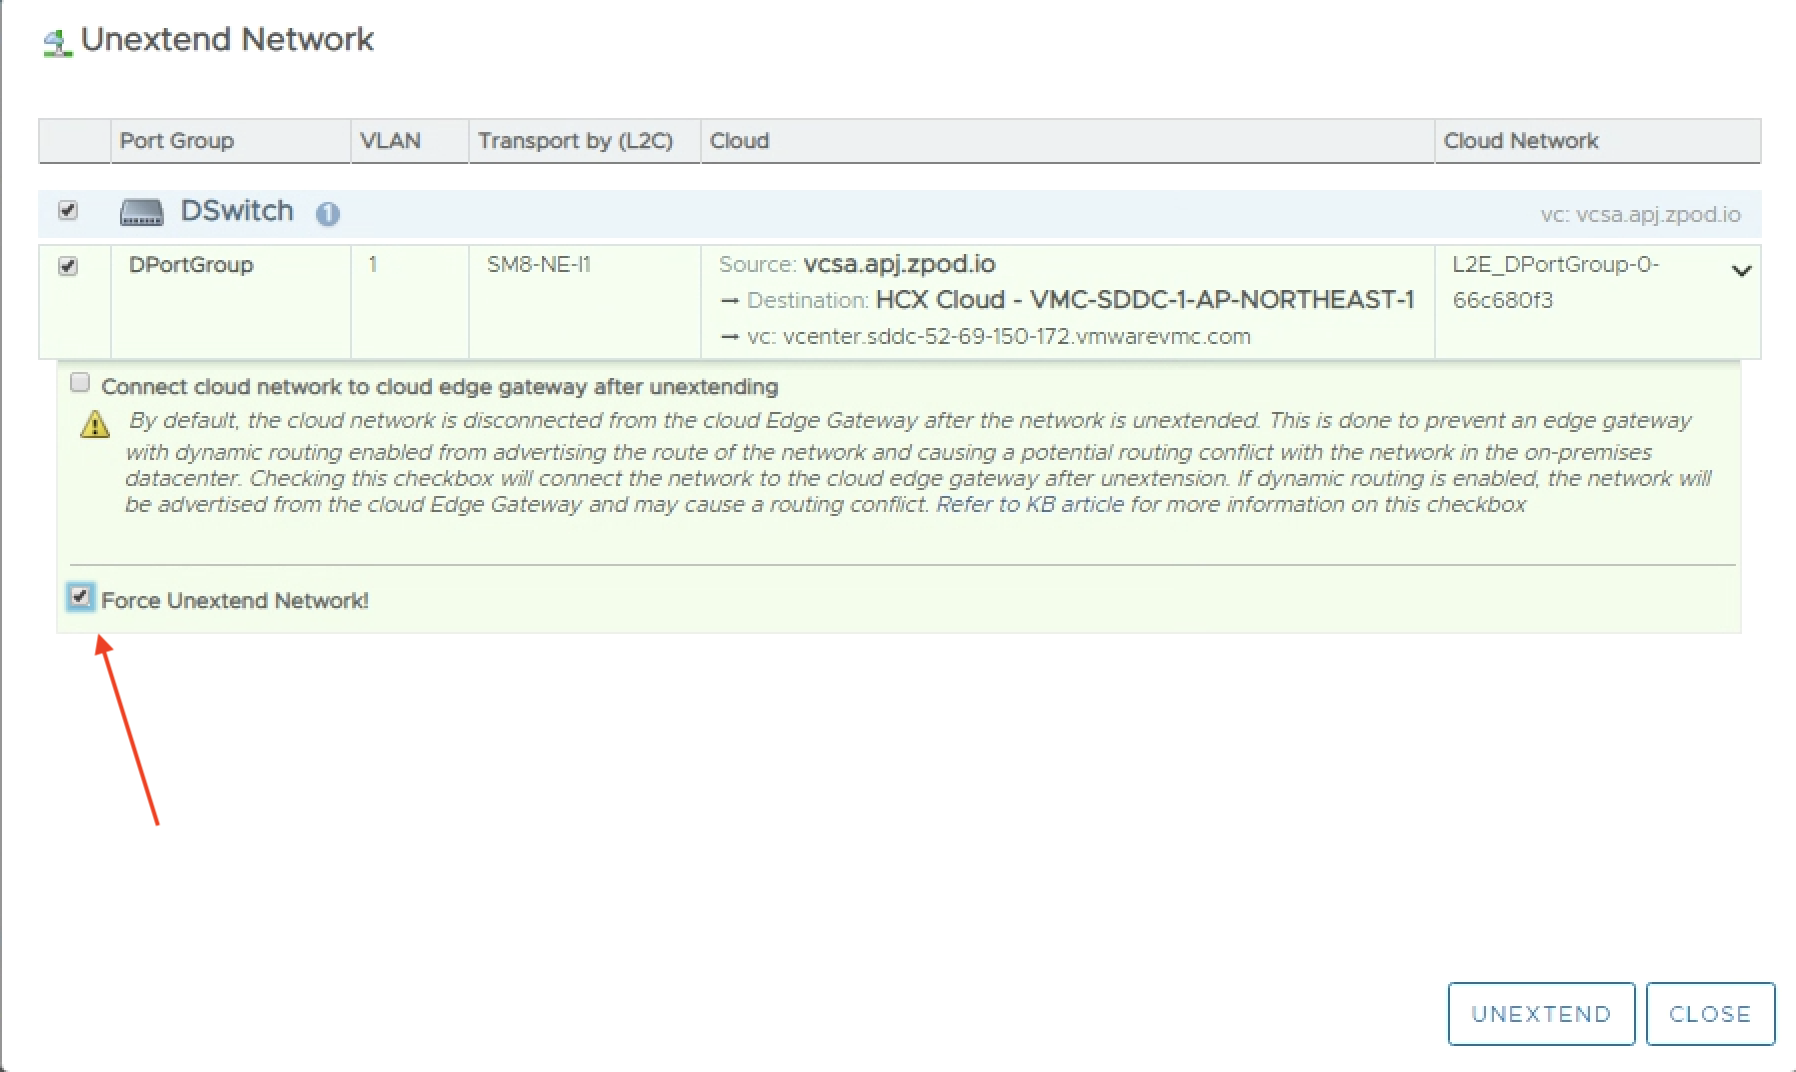
Task: Uncheck the DPortGroup row checkbox
Action: click(68, 266)
